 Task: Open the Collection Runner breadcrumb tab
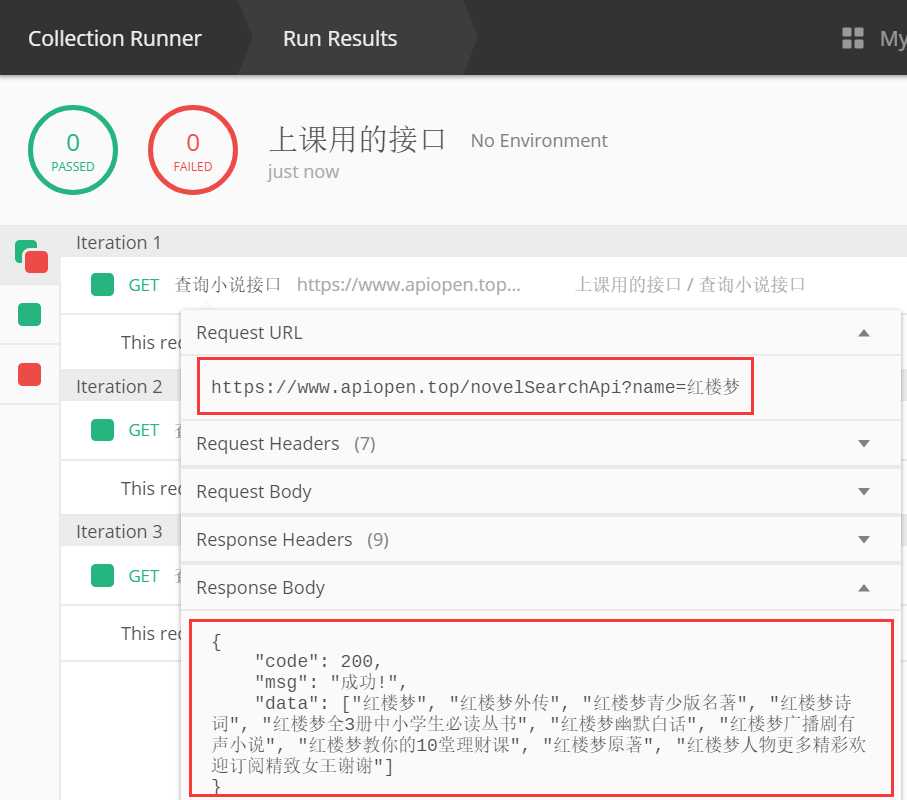click(x=115, y=38)
